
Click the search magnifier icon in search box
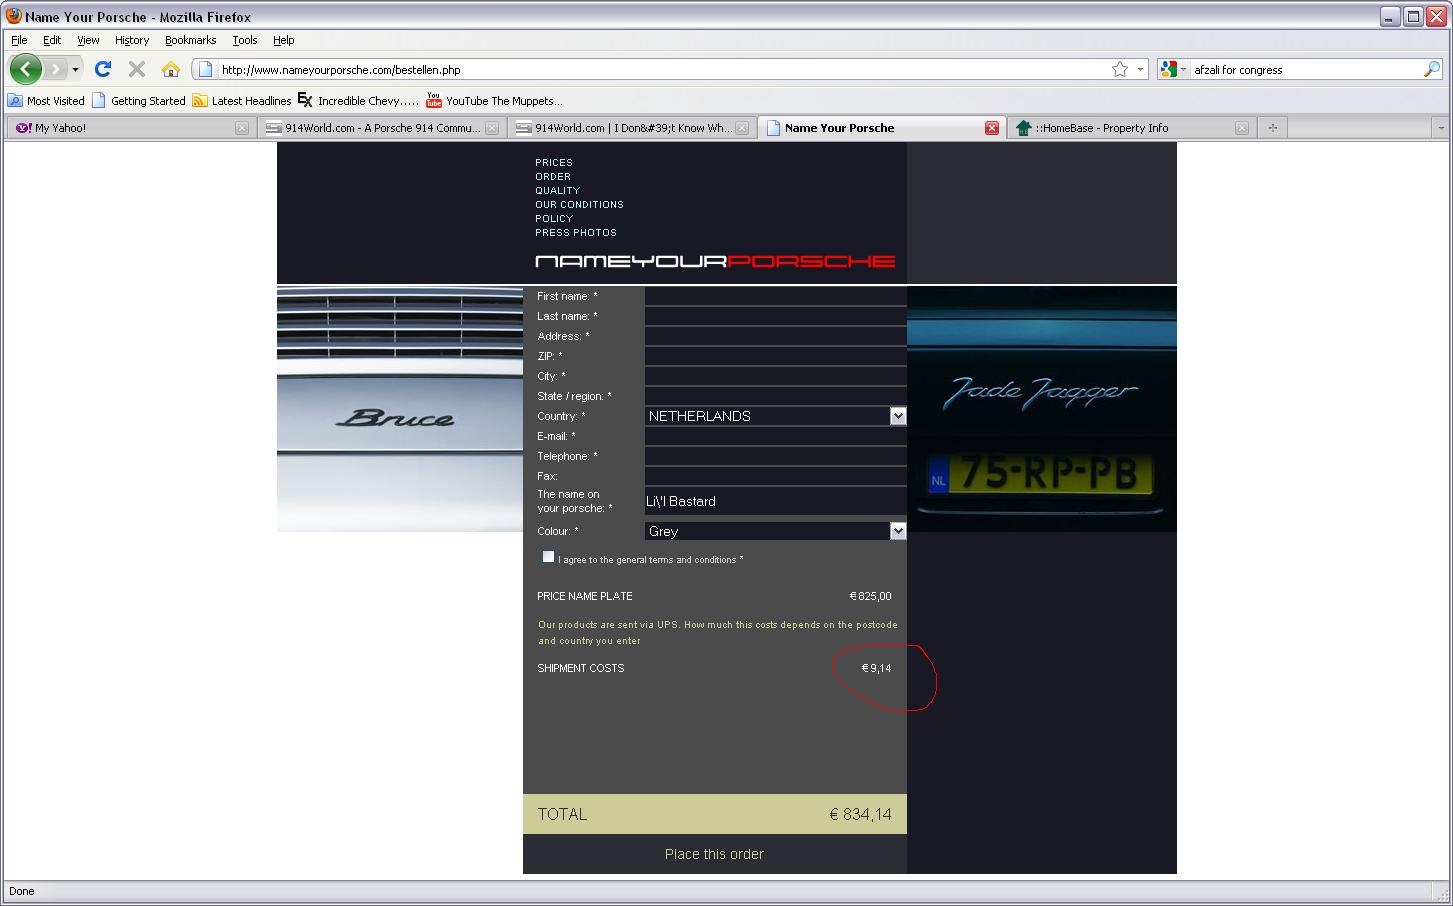click(x=1431, y=69)
